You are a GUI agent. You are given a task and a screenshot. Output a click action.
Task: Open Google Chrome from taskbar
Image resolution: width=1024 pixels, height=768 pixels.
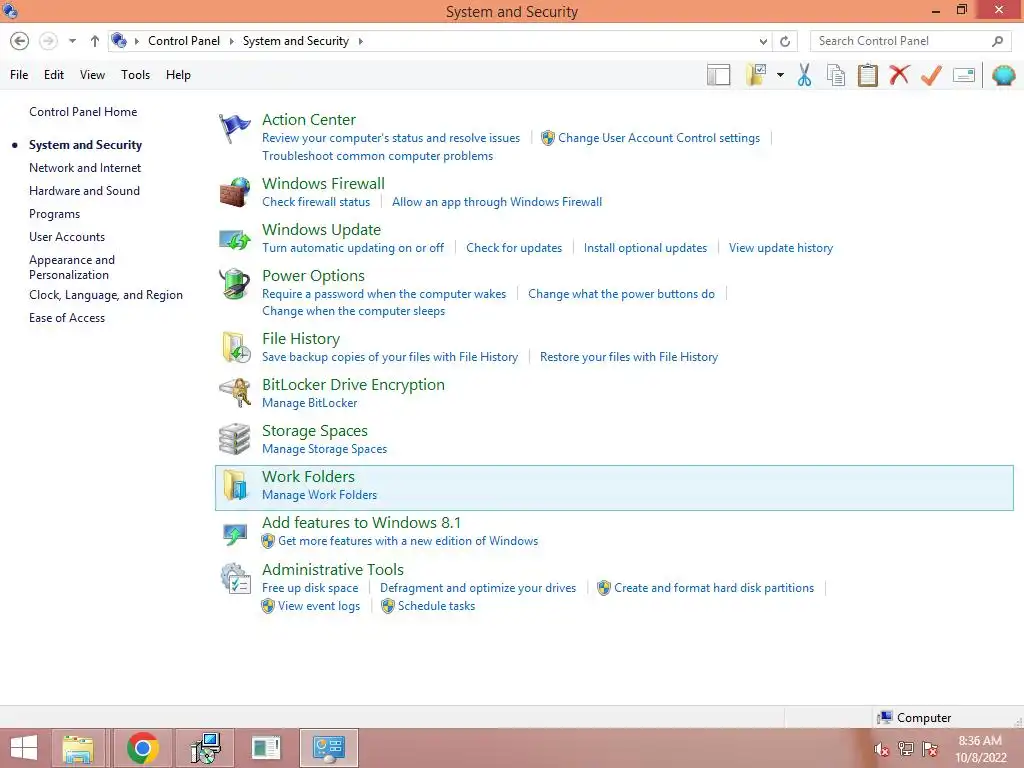pyautogui.click(x=142, y=748)
